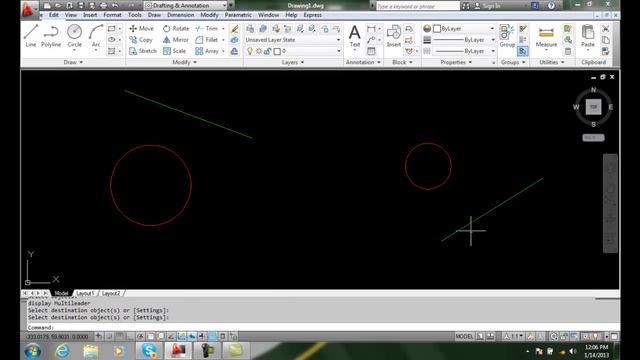Click the Paste clipboard tool
Screen dimensions: 640x360
(588, 36)
